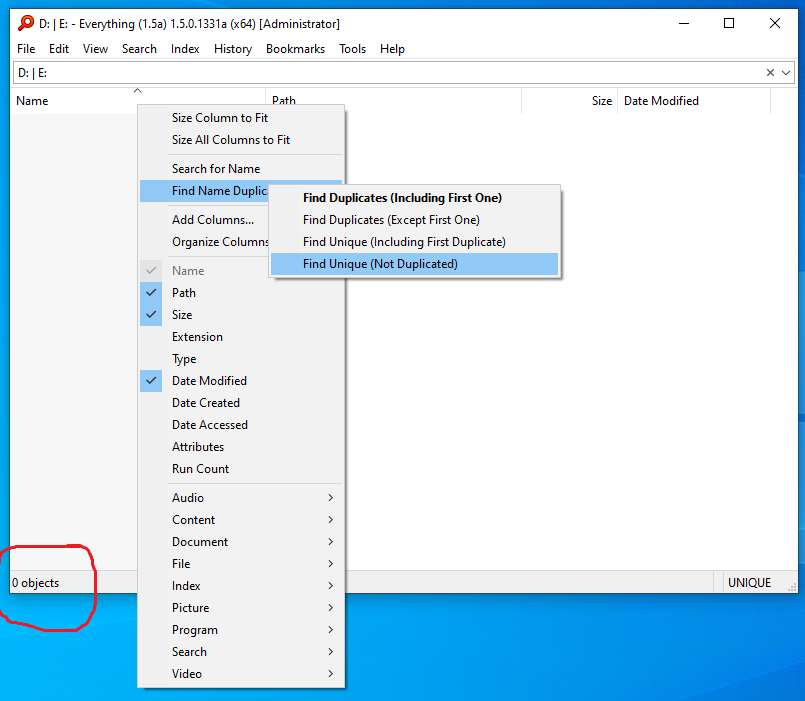Choose Size All Columns to Fit
Image resolution: width=805 pixels, height=701 pixels.
pos(241,140)
